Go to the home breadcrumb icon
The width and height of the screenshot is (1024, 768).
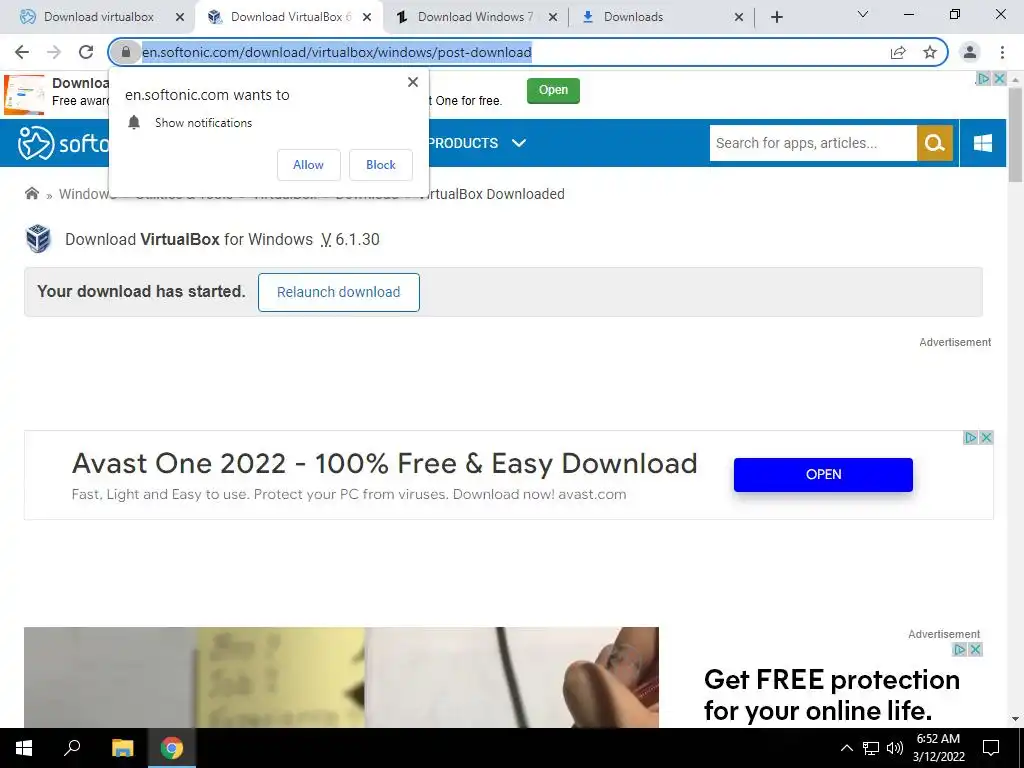pyautogui.click(x=31, y=193)
